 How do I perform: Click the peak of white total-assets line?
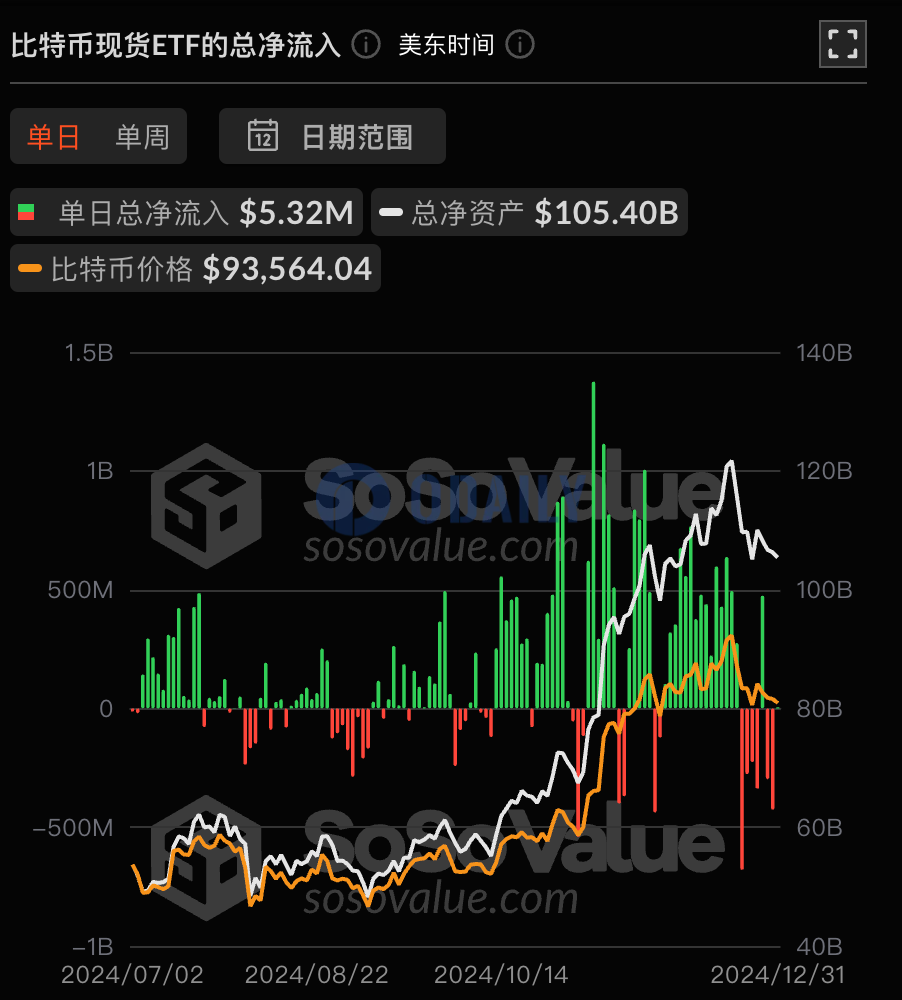731,462
